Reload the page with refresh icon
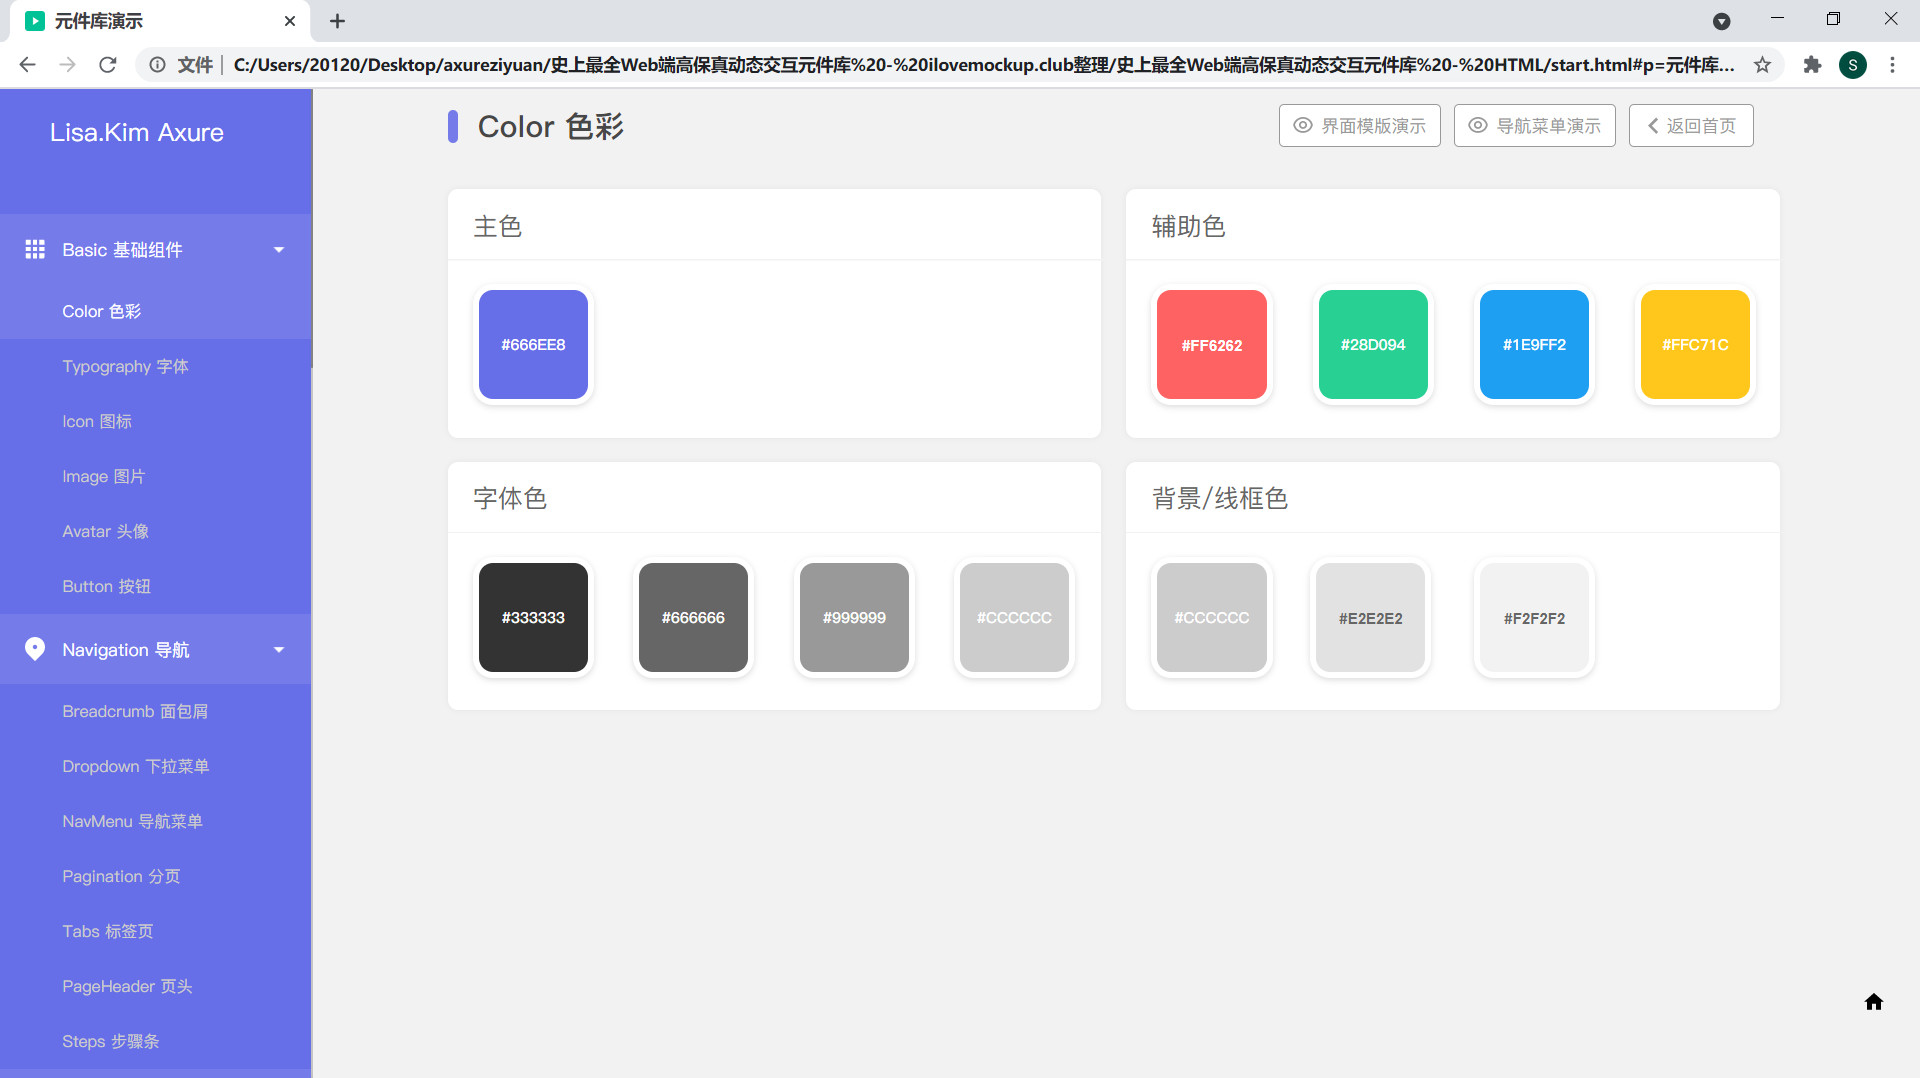The width and height of the screenshot is (1920, 1078). [x=108, y=65]
